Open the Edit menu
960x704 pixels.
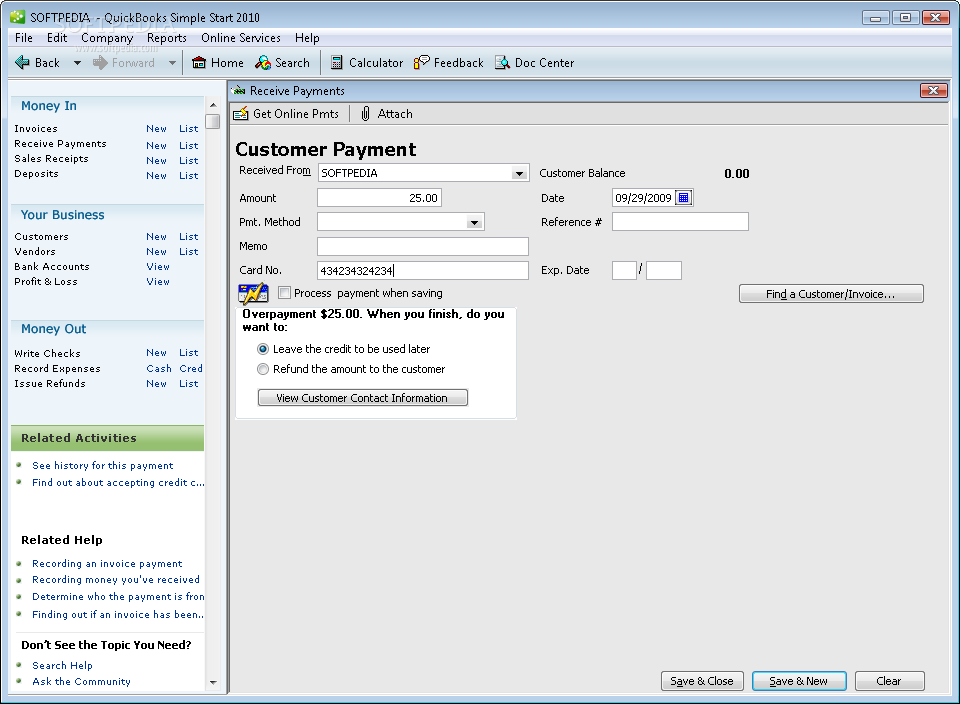(x=57, y=38)
